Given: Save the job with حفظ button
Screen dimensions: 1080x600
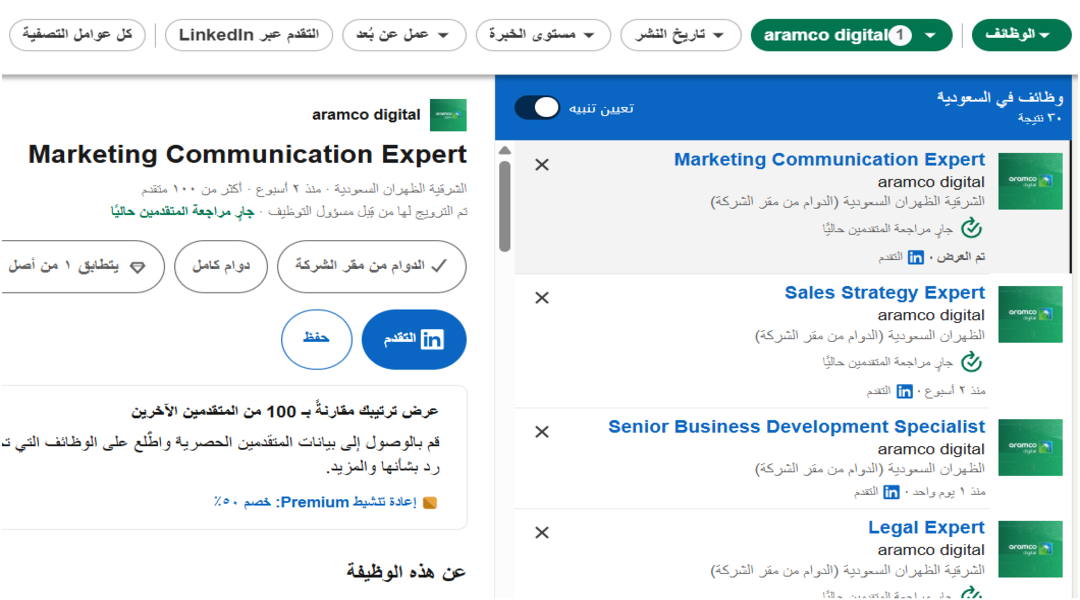Looking at the screenshot, I should click(x=316, y=340).
